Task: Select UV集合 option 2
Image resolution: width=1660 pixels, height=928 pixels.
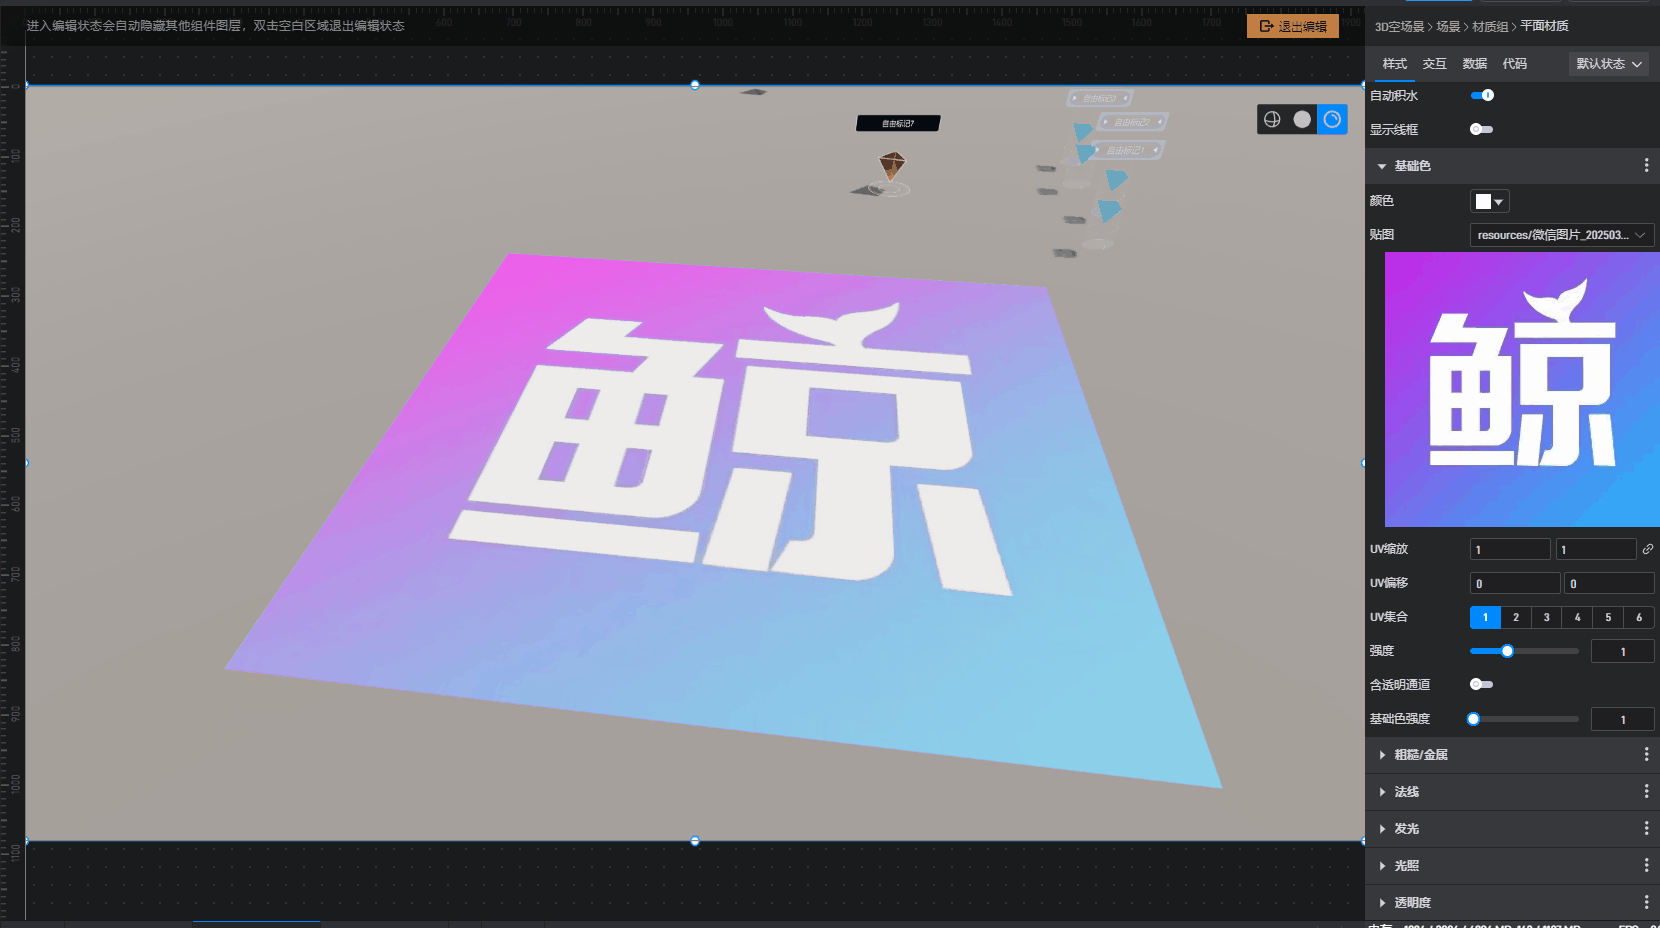Action: [x=1516, y=617]
